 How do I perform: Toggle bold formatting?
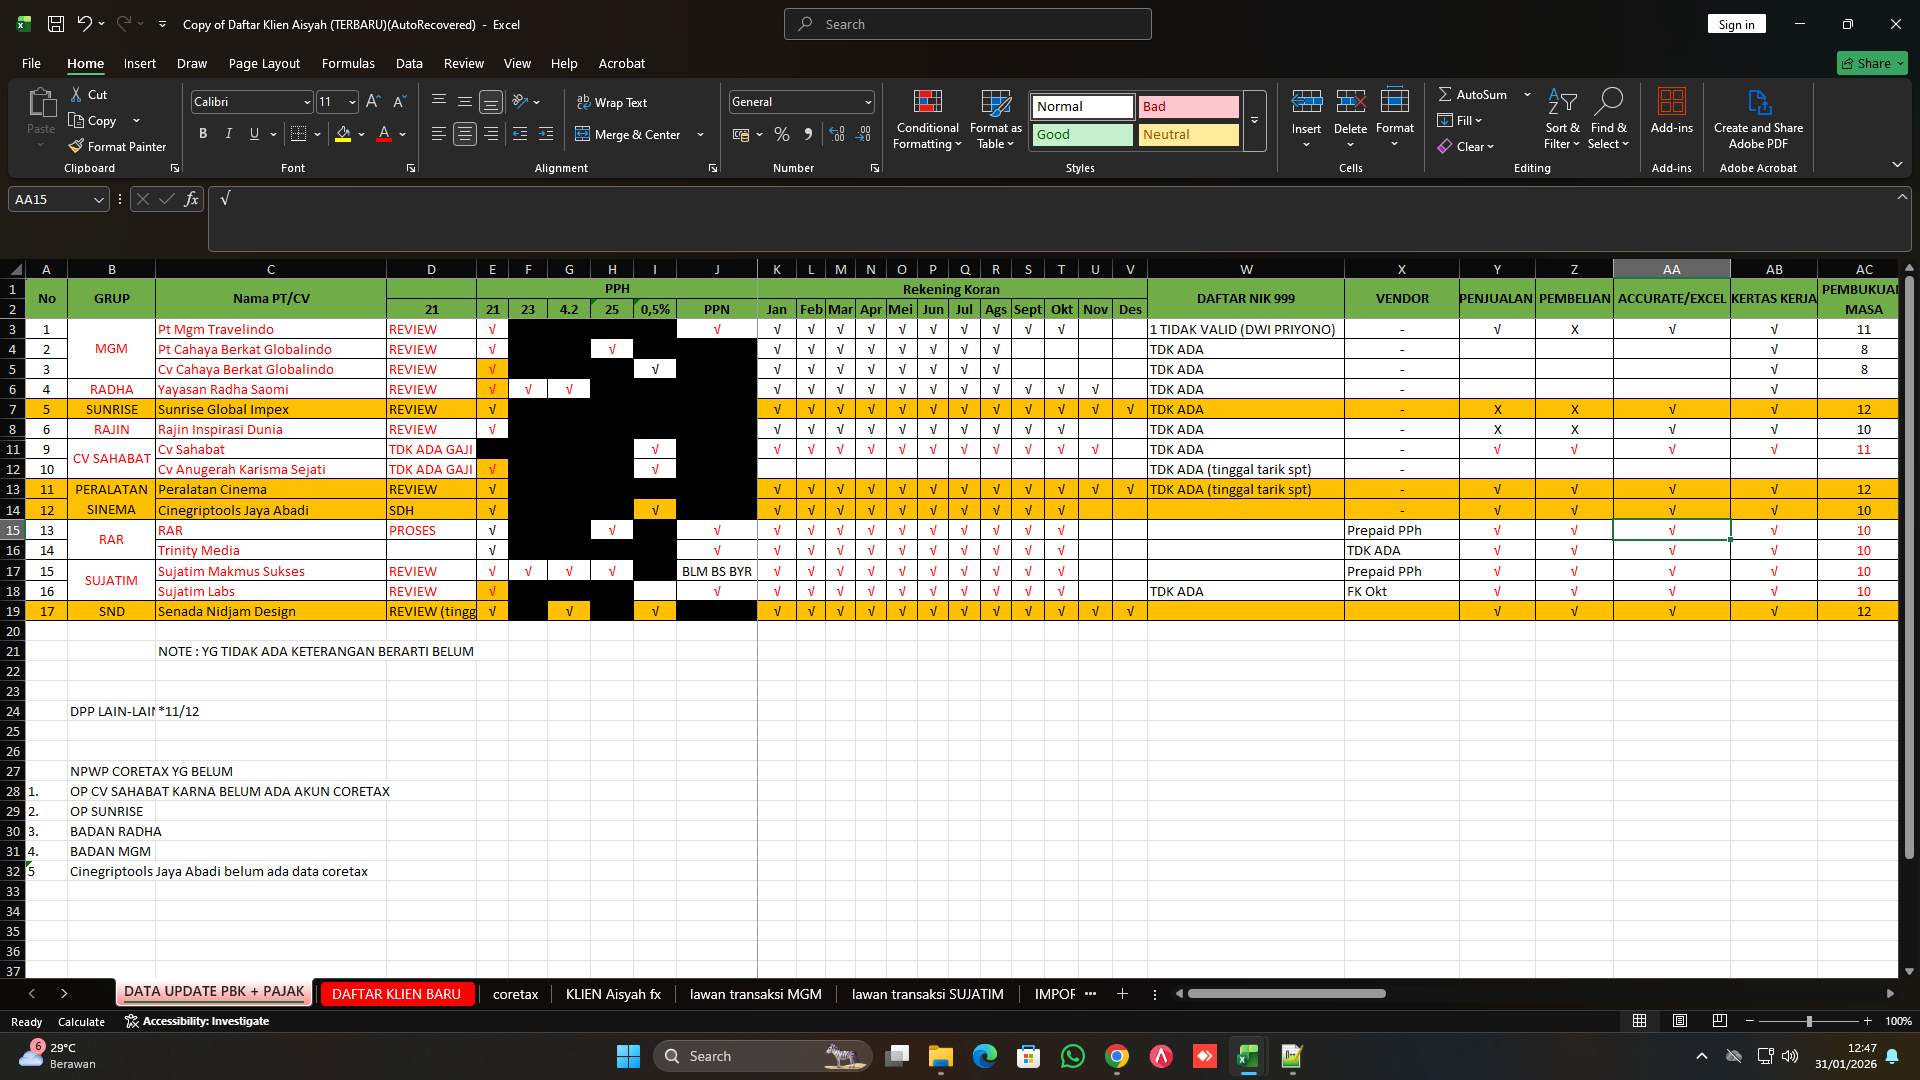pyautogui.click(x=203, y=133)
